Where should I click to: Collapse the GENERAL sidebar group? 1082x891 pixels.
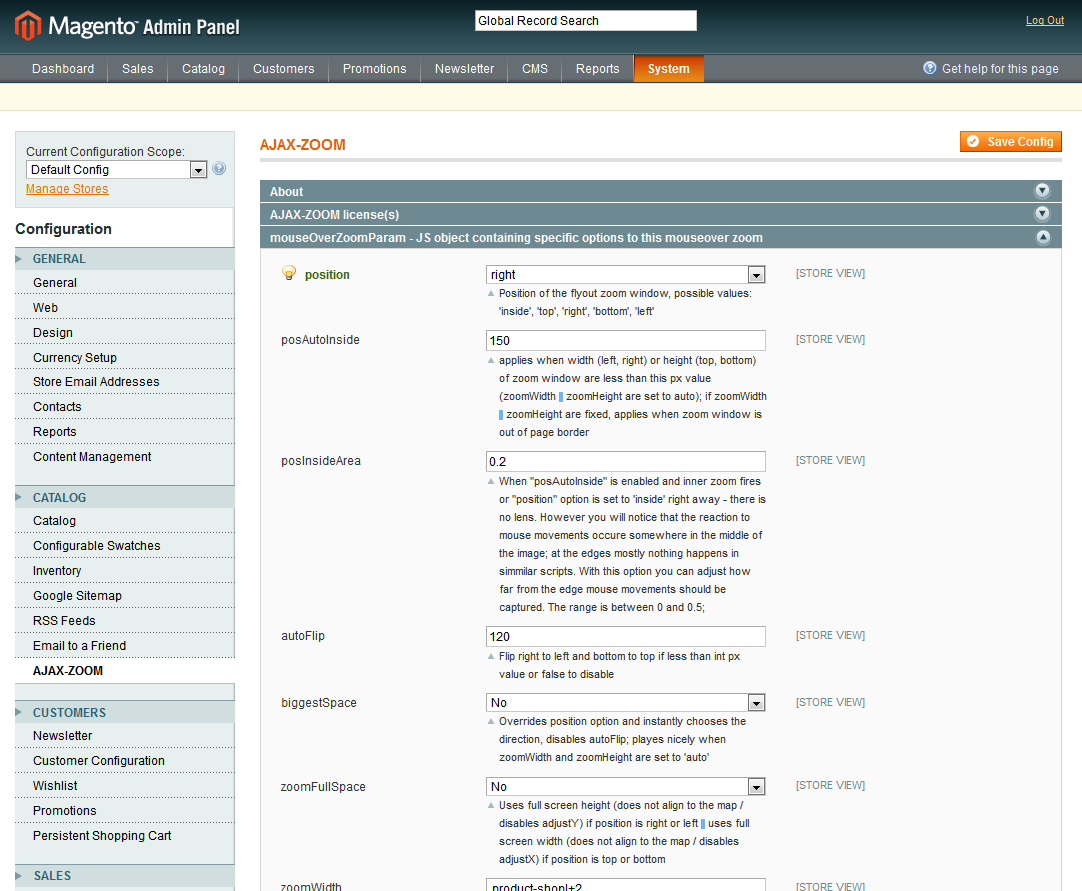125,259
